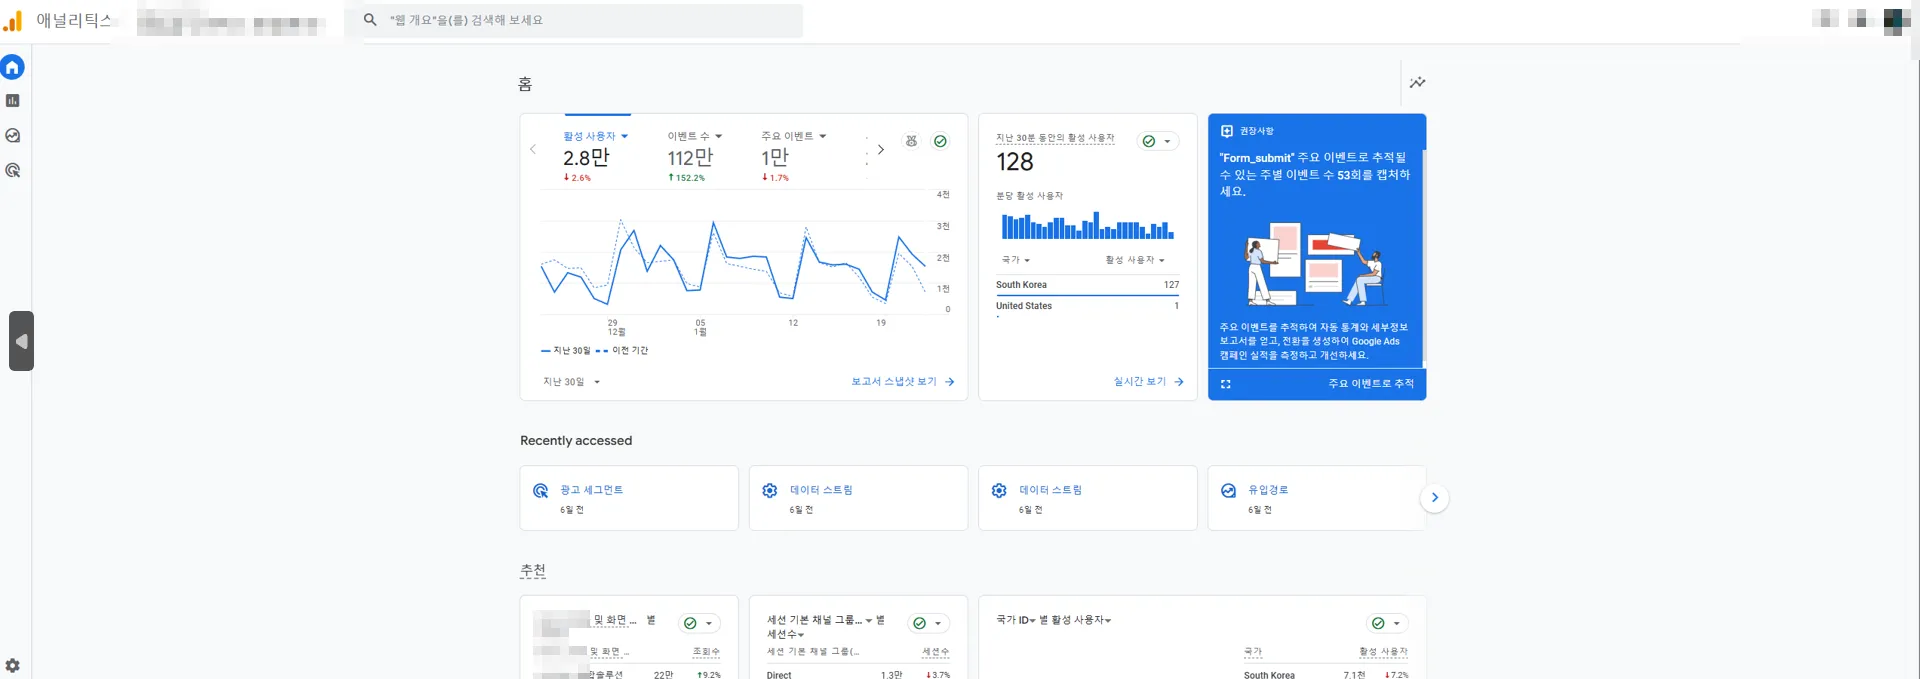
Task: Click the United States row in realtime table
Action: coord(1087,306)
